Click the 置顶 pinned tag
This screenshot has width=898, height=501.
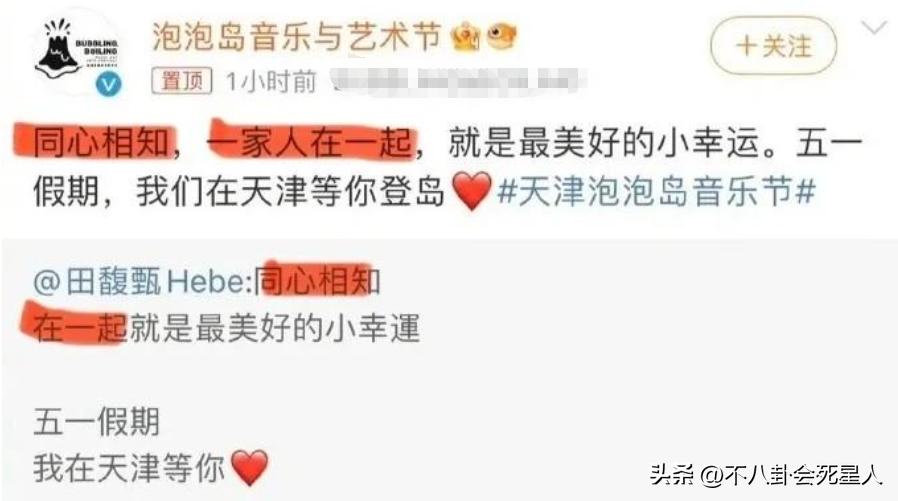pyautogui.click(x=182, y=81)
